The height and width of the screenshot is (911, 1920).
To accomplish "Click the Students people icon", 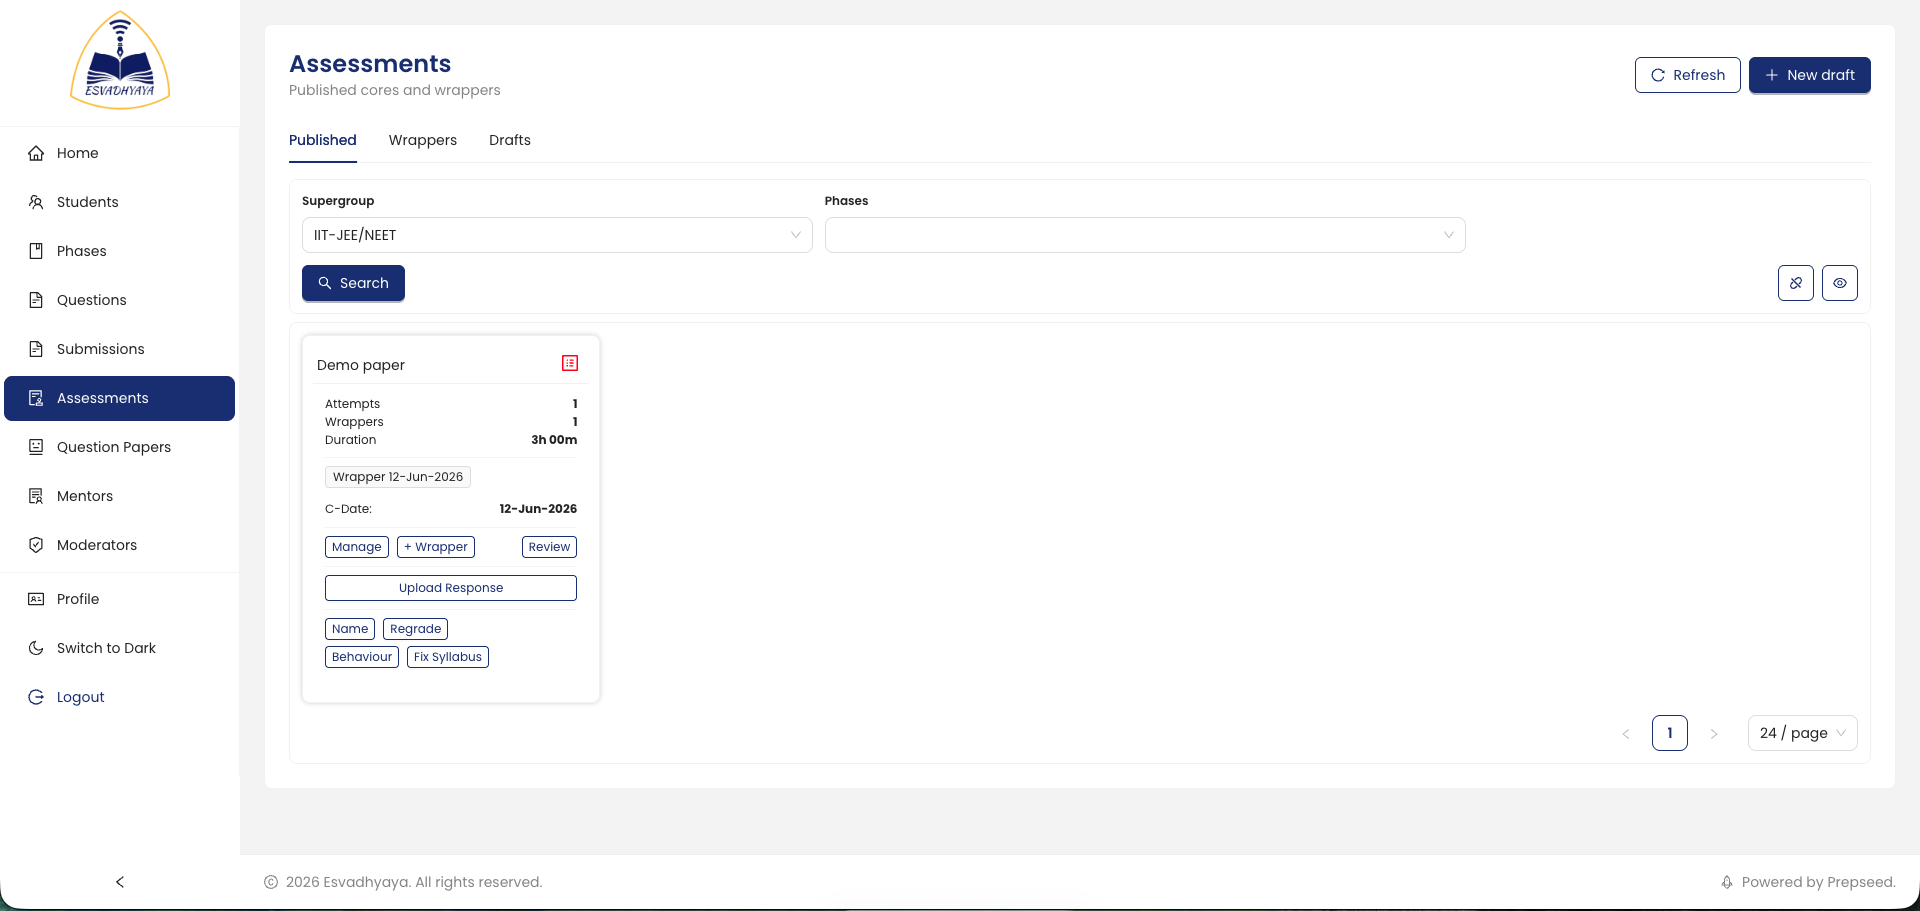I will 36,202.
